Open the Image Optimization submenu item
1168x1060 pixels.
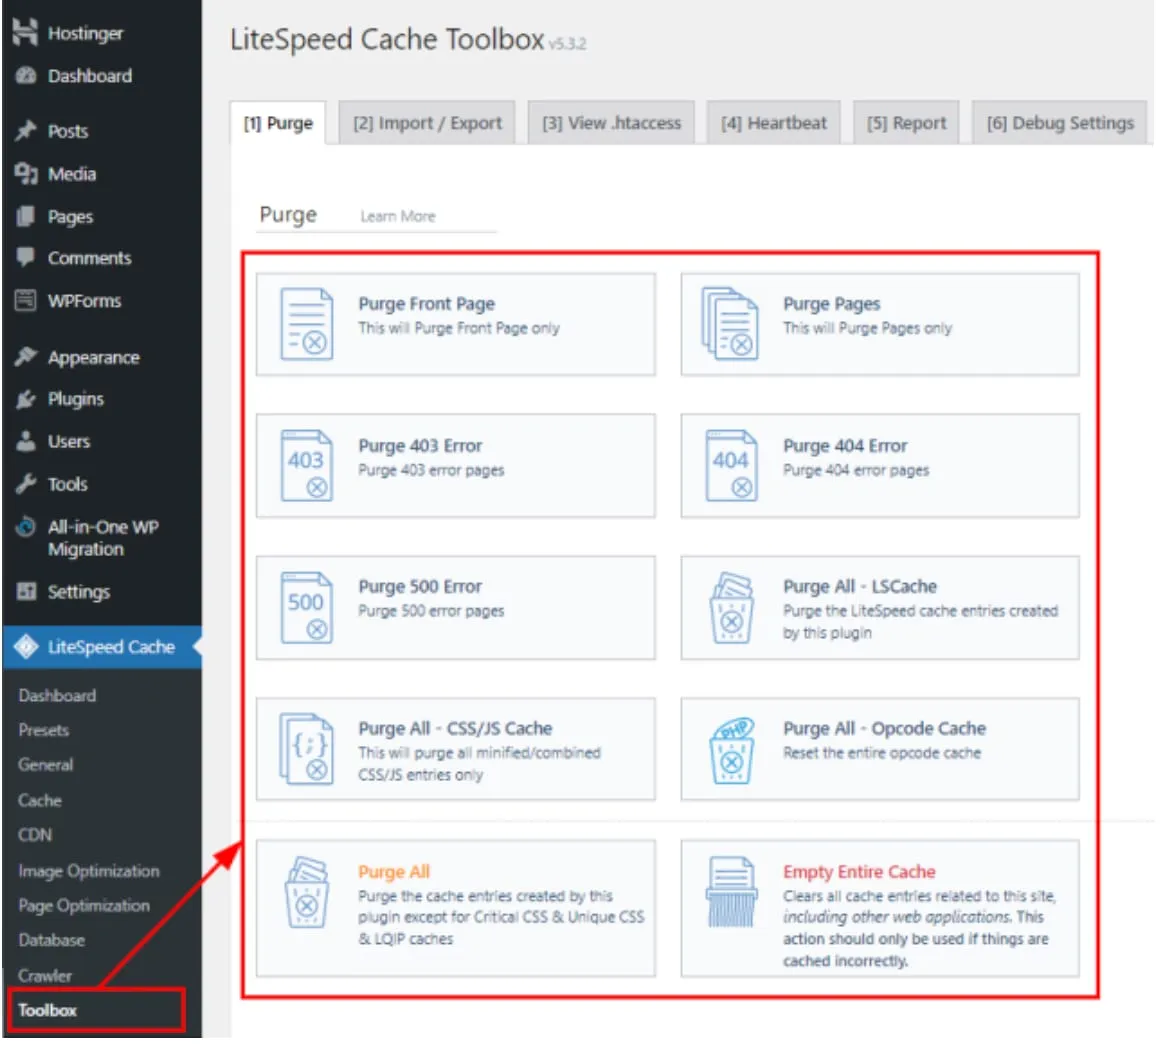(89, 870)
